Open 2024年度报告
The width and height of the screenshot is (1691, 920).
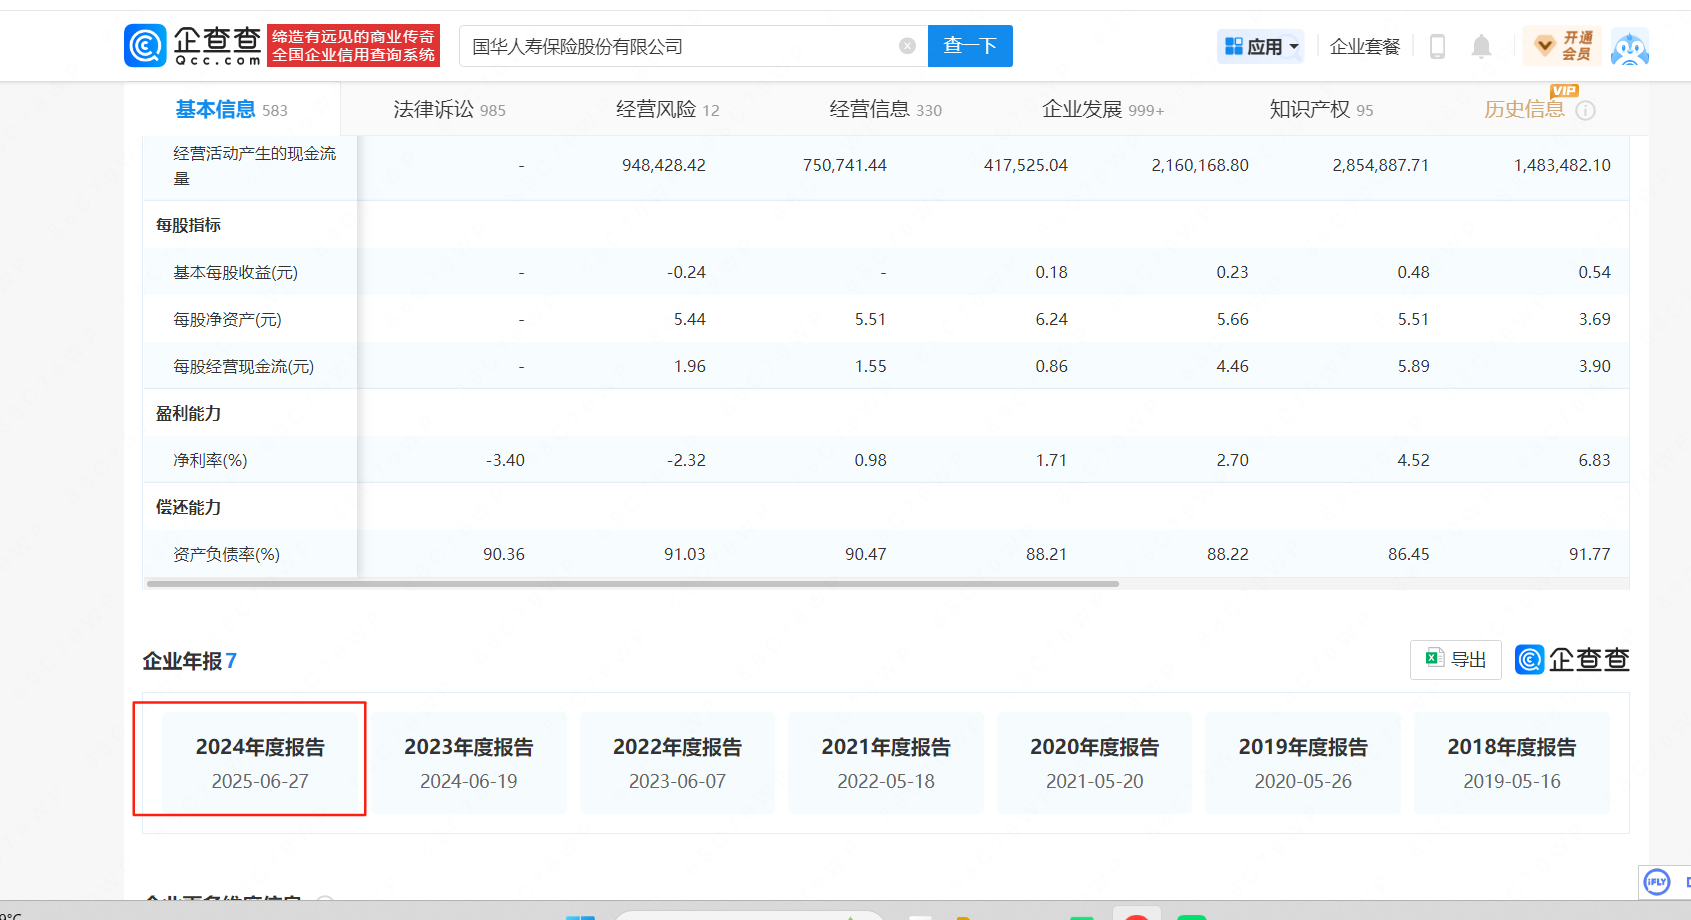260,762
